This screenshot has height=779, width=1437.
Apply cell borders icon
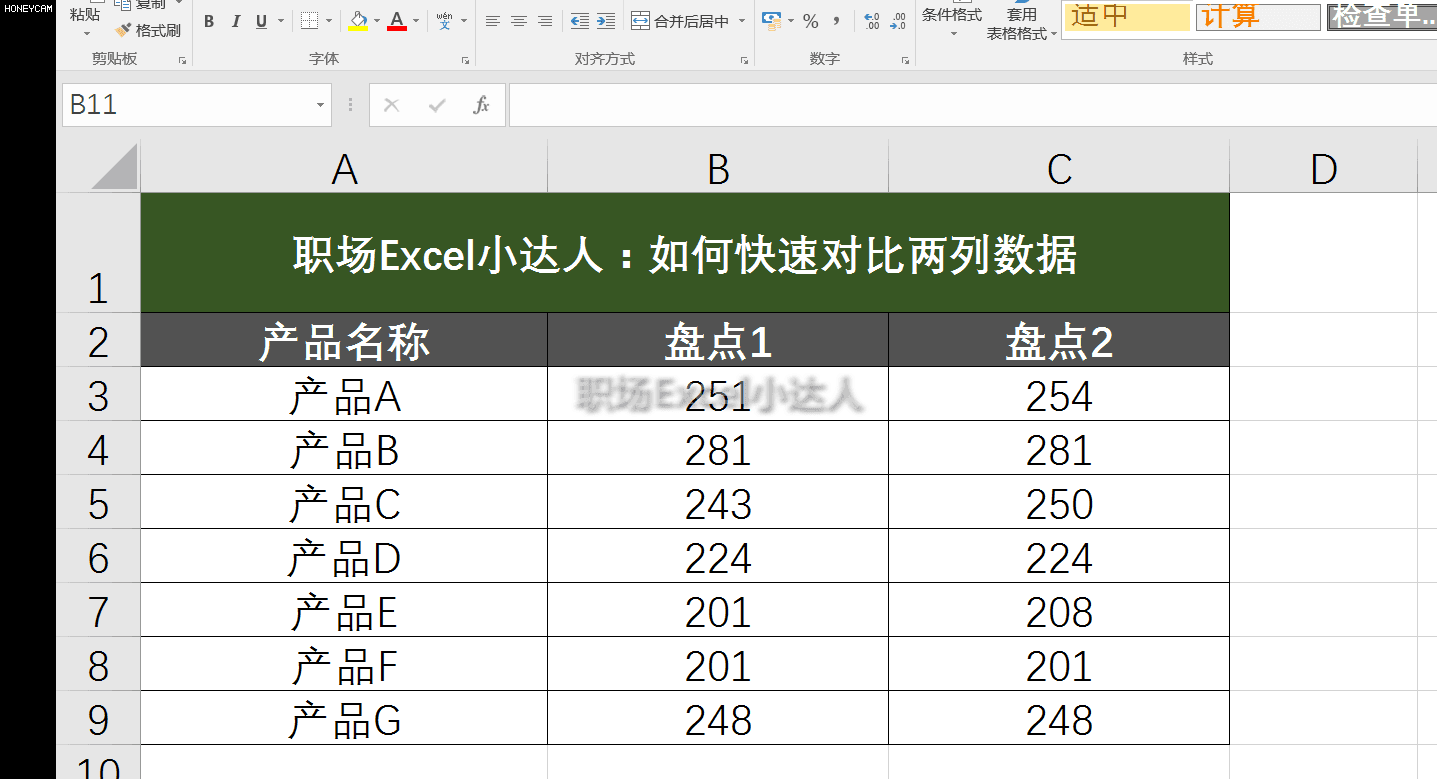coord(309,21)
